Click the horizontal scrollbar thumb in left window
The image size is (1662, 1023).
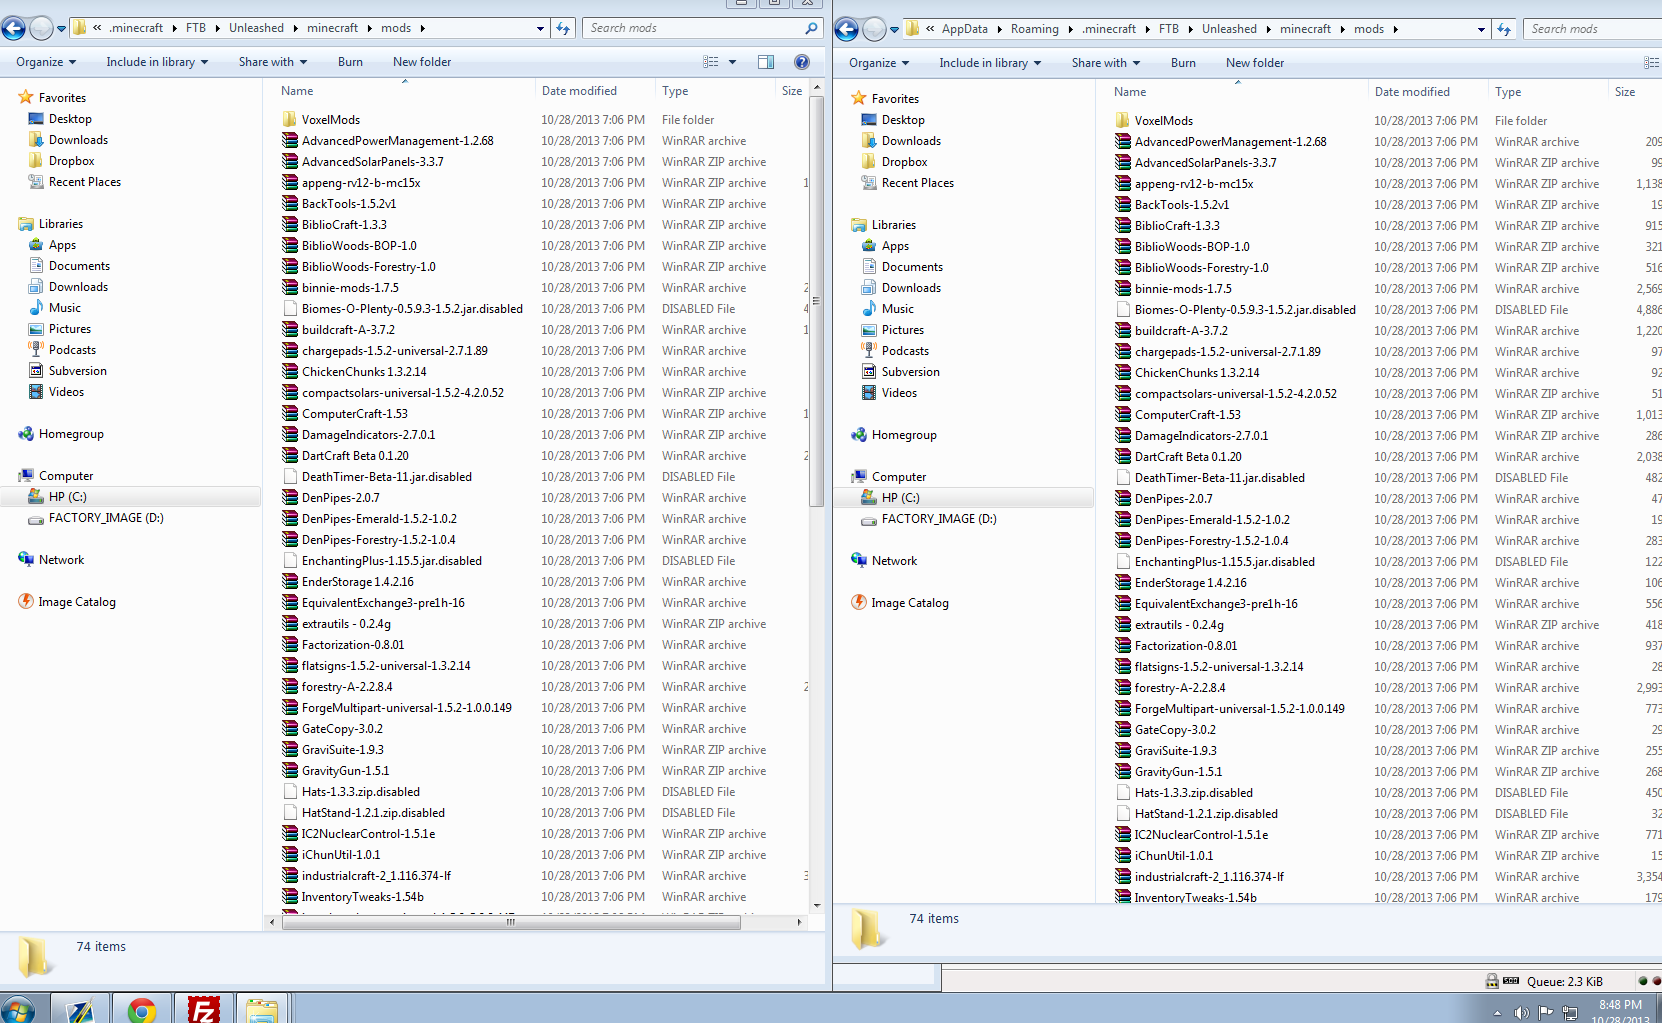[511, 922]
